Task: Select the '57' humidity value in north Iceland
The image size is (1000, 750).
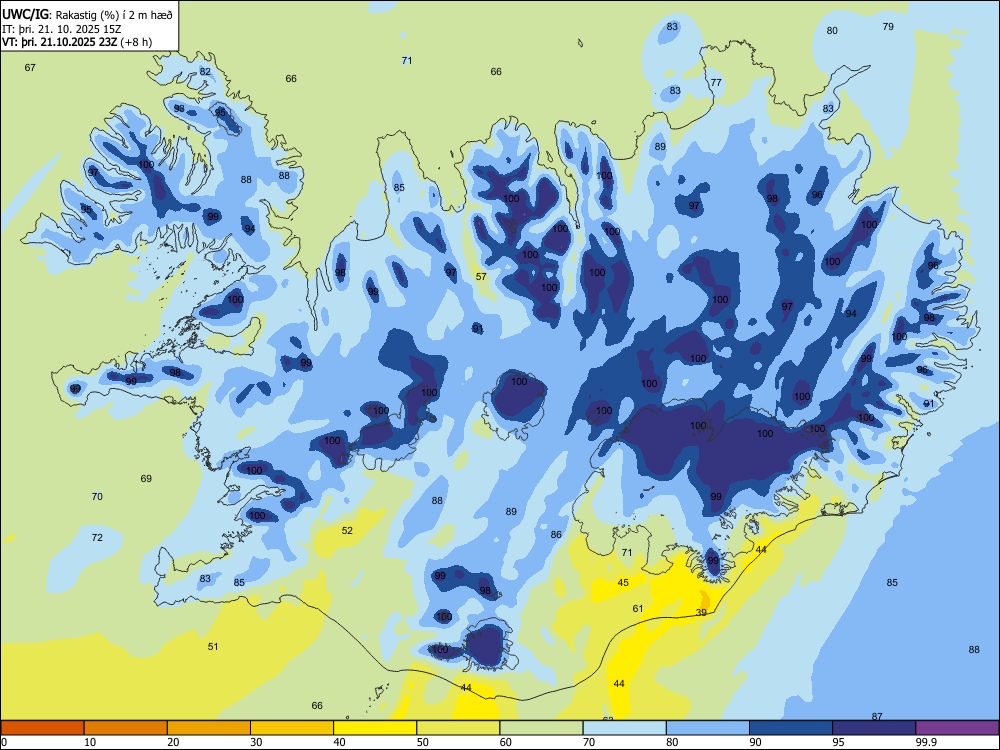Action: pos(481,276)
